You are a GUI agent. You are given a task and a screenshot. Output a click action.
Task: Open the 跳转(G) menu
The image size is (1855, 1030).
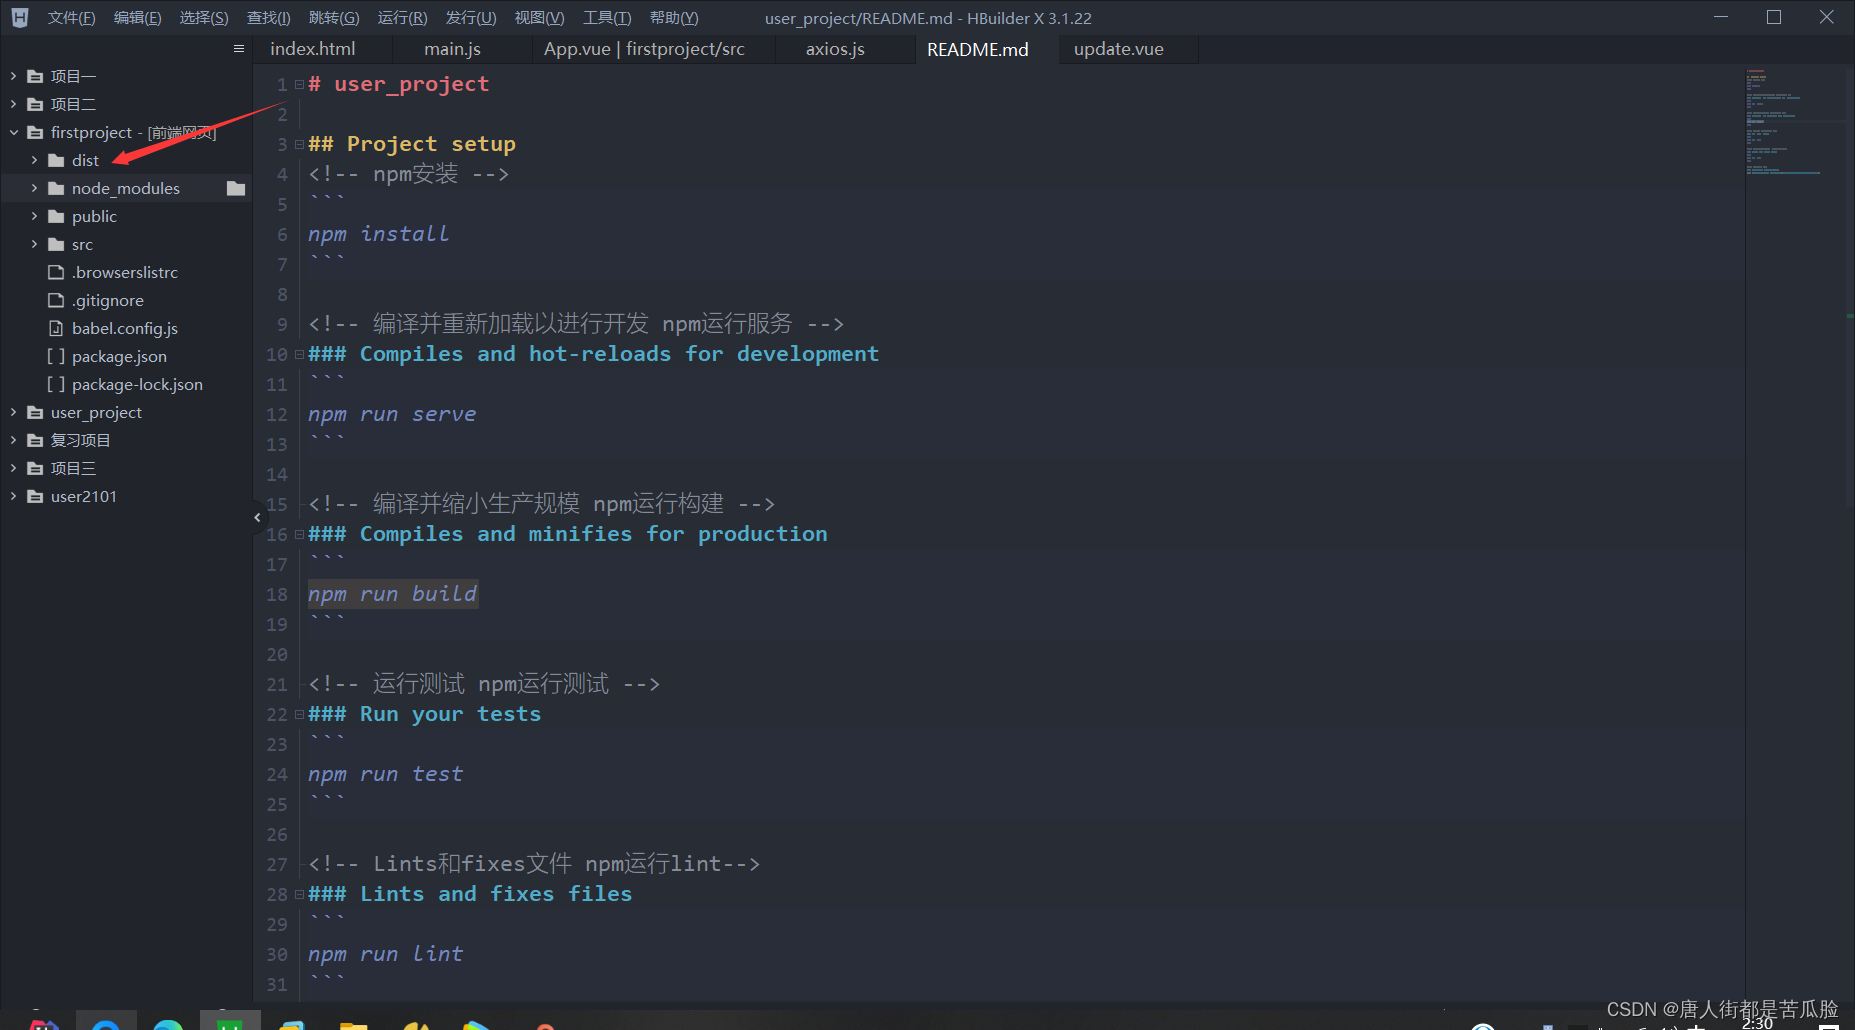point(334,18)
